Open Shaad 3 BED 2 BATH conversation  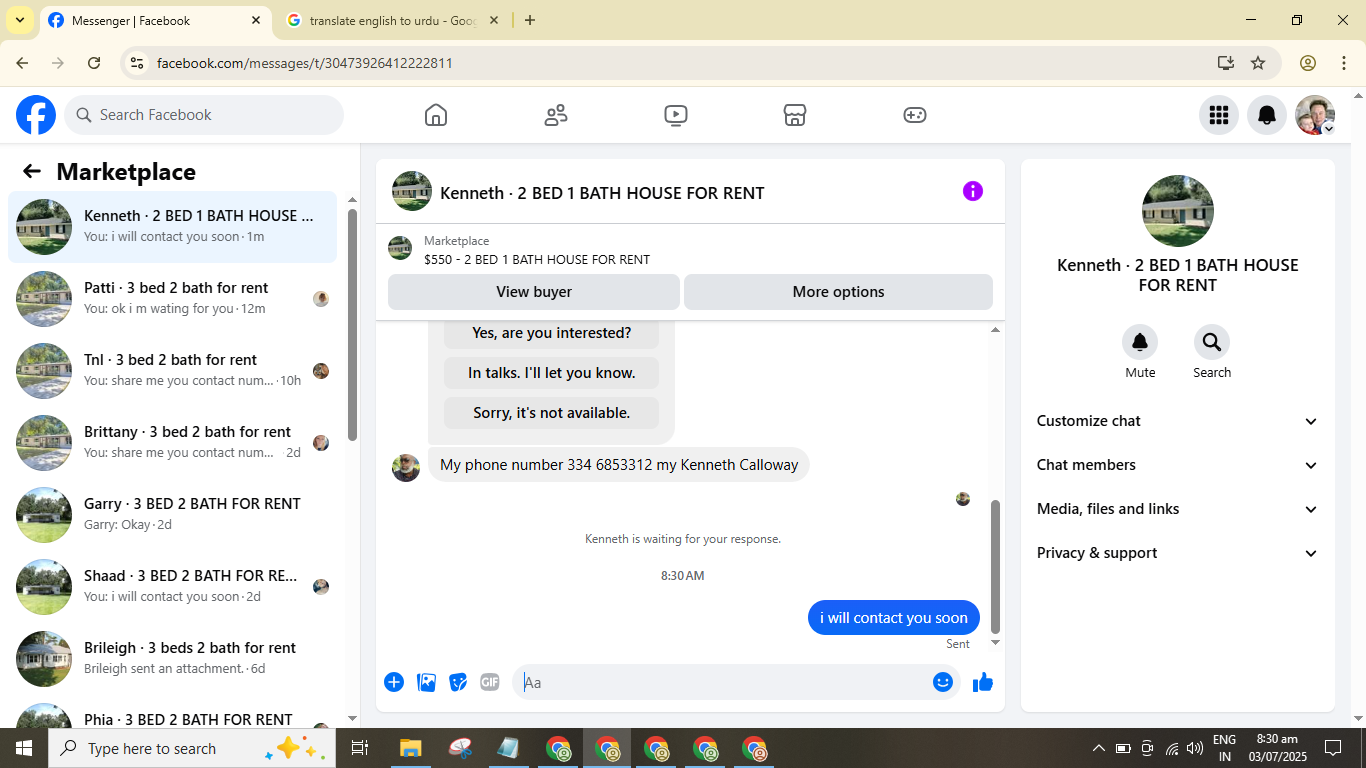[173, 587]
